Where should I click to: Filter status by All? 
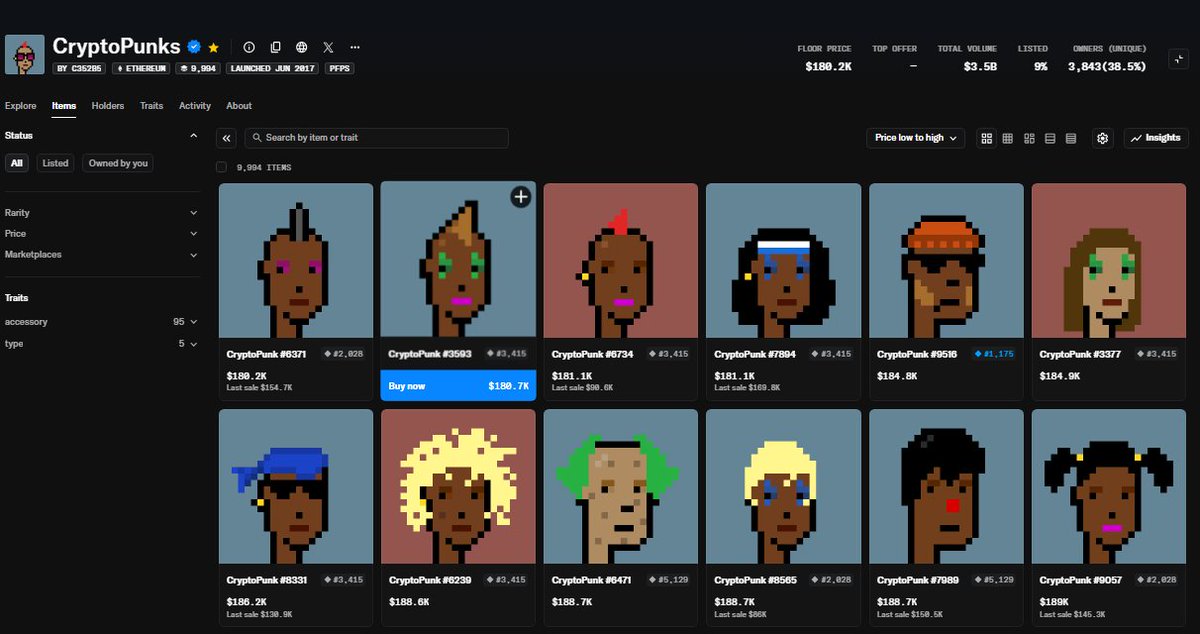tap(17, 163)
